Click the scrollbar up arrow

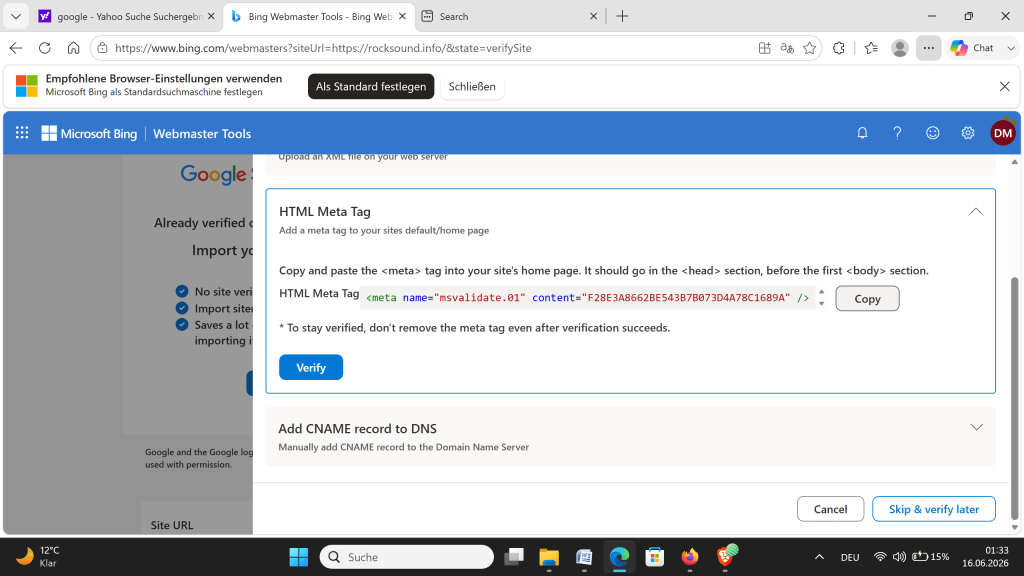click(1014, 161)
